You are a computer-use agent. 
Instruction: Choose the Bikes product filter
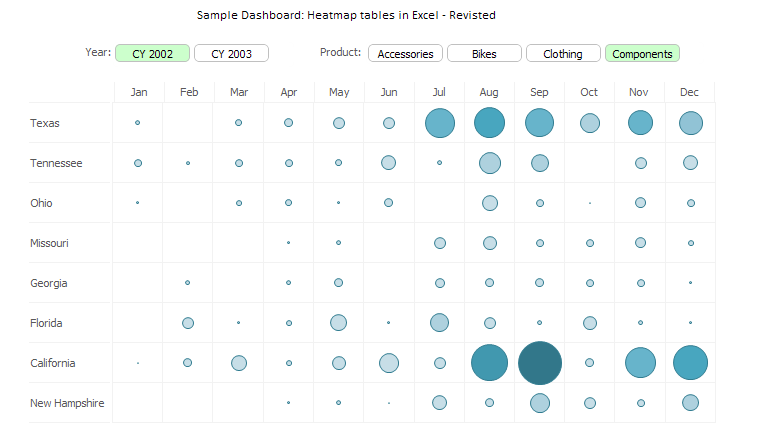(484, 53)
